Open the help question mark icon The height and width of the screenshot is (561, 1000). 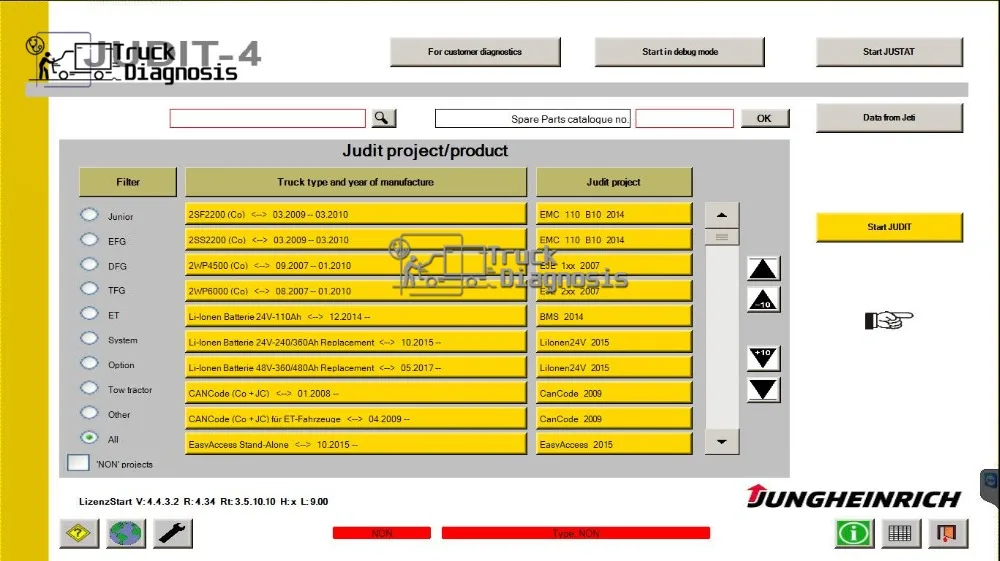(x=79, y=533)
